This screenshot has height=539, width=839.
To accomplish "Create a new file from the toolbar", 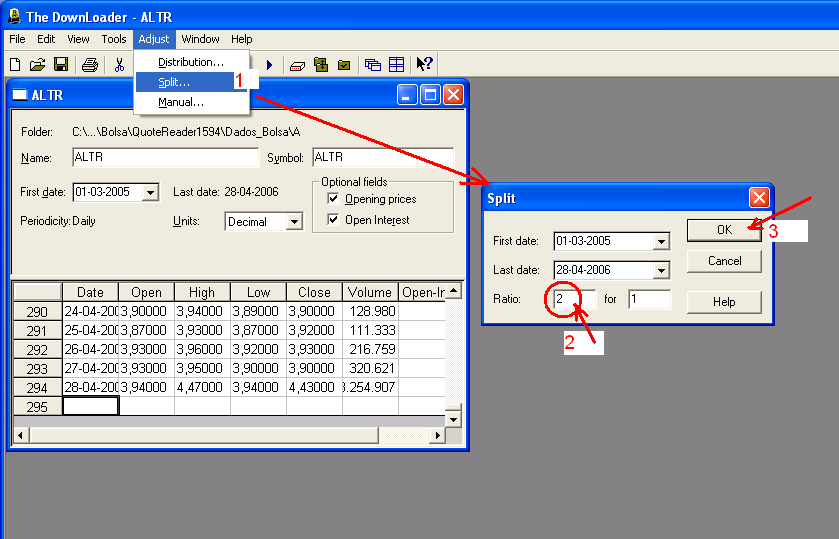I will (15, 65).
